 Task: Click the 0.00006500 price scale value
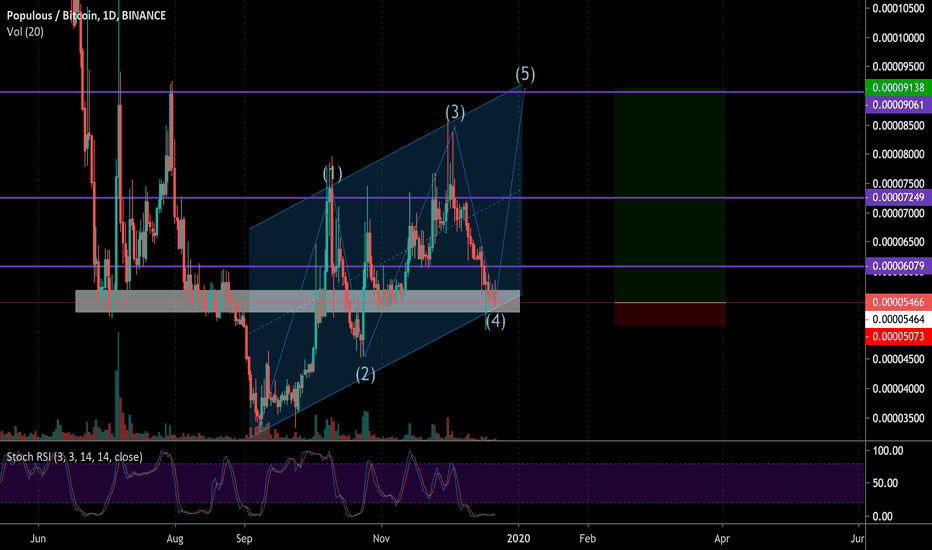898,242
